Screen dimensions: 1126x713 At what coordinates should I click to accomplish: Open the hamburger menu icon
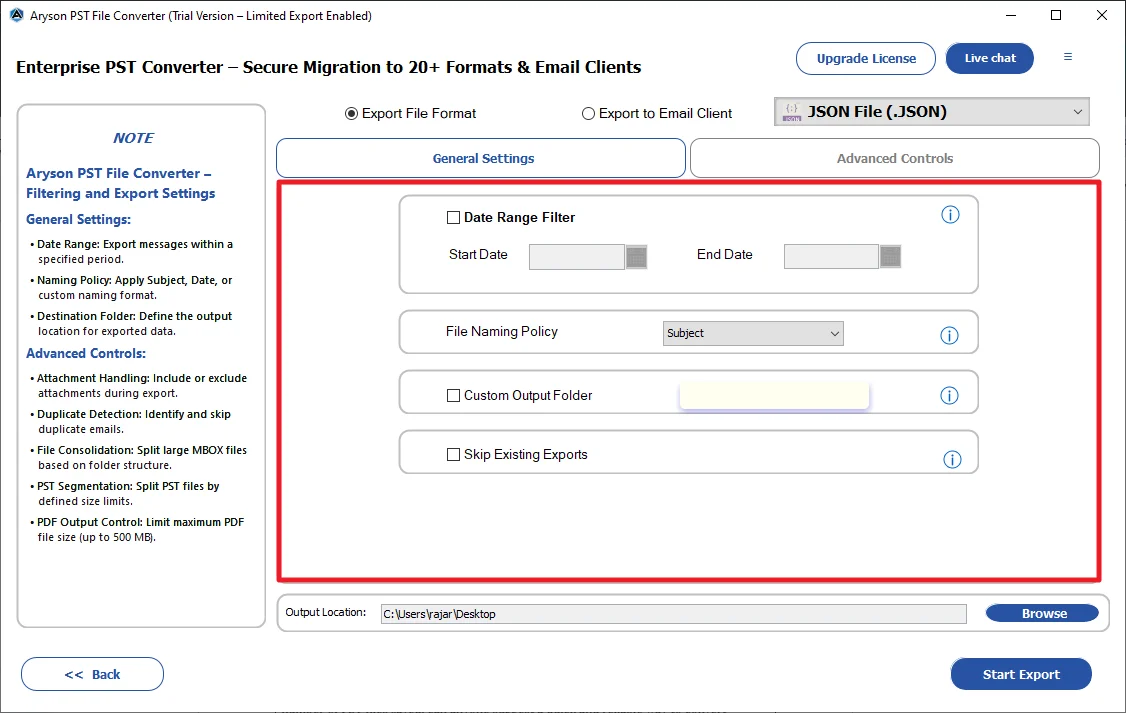coord(1068,57)
